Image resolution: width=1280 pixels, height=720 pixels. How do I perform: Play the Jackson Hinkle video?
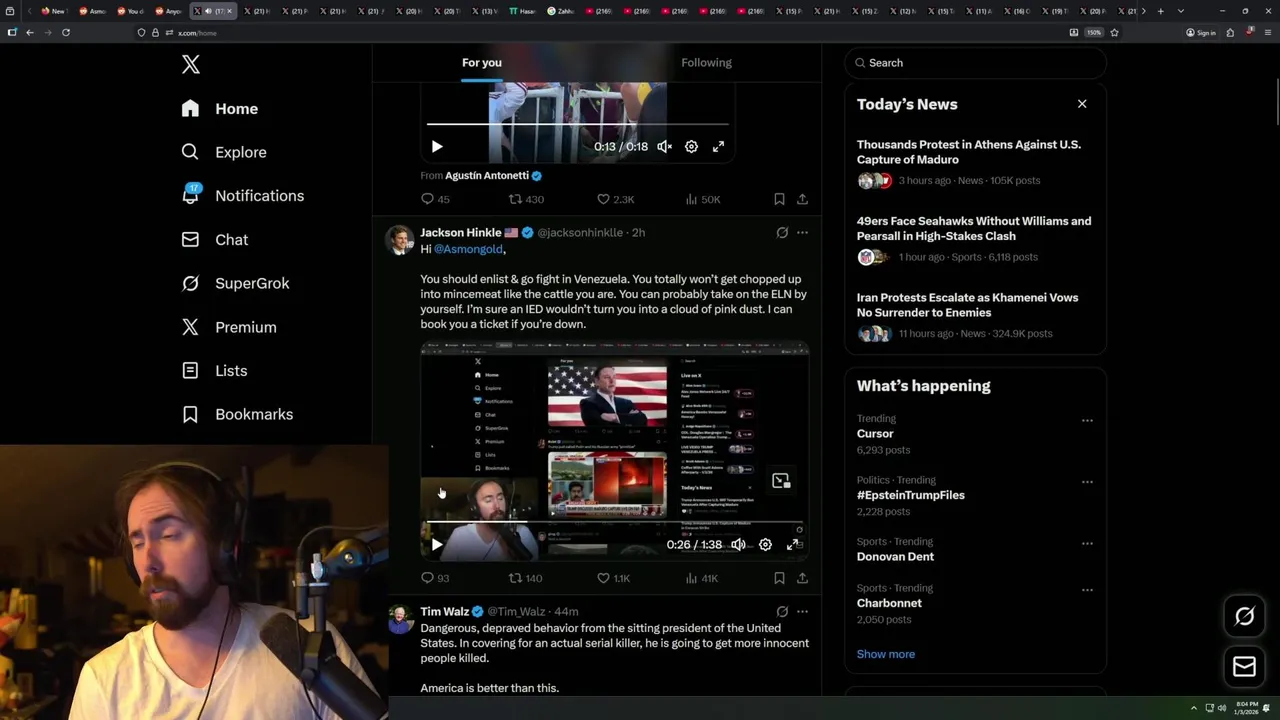click(x=437, y=545)
